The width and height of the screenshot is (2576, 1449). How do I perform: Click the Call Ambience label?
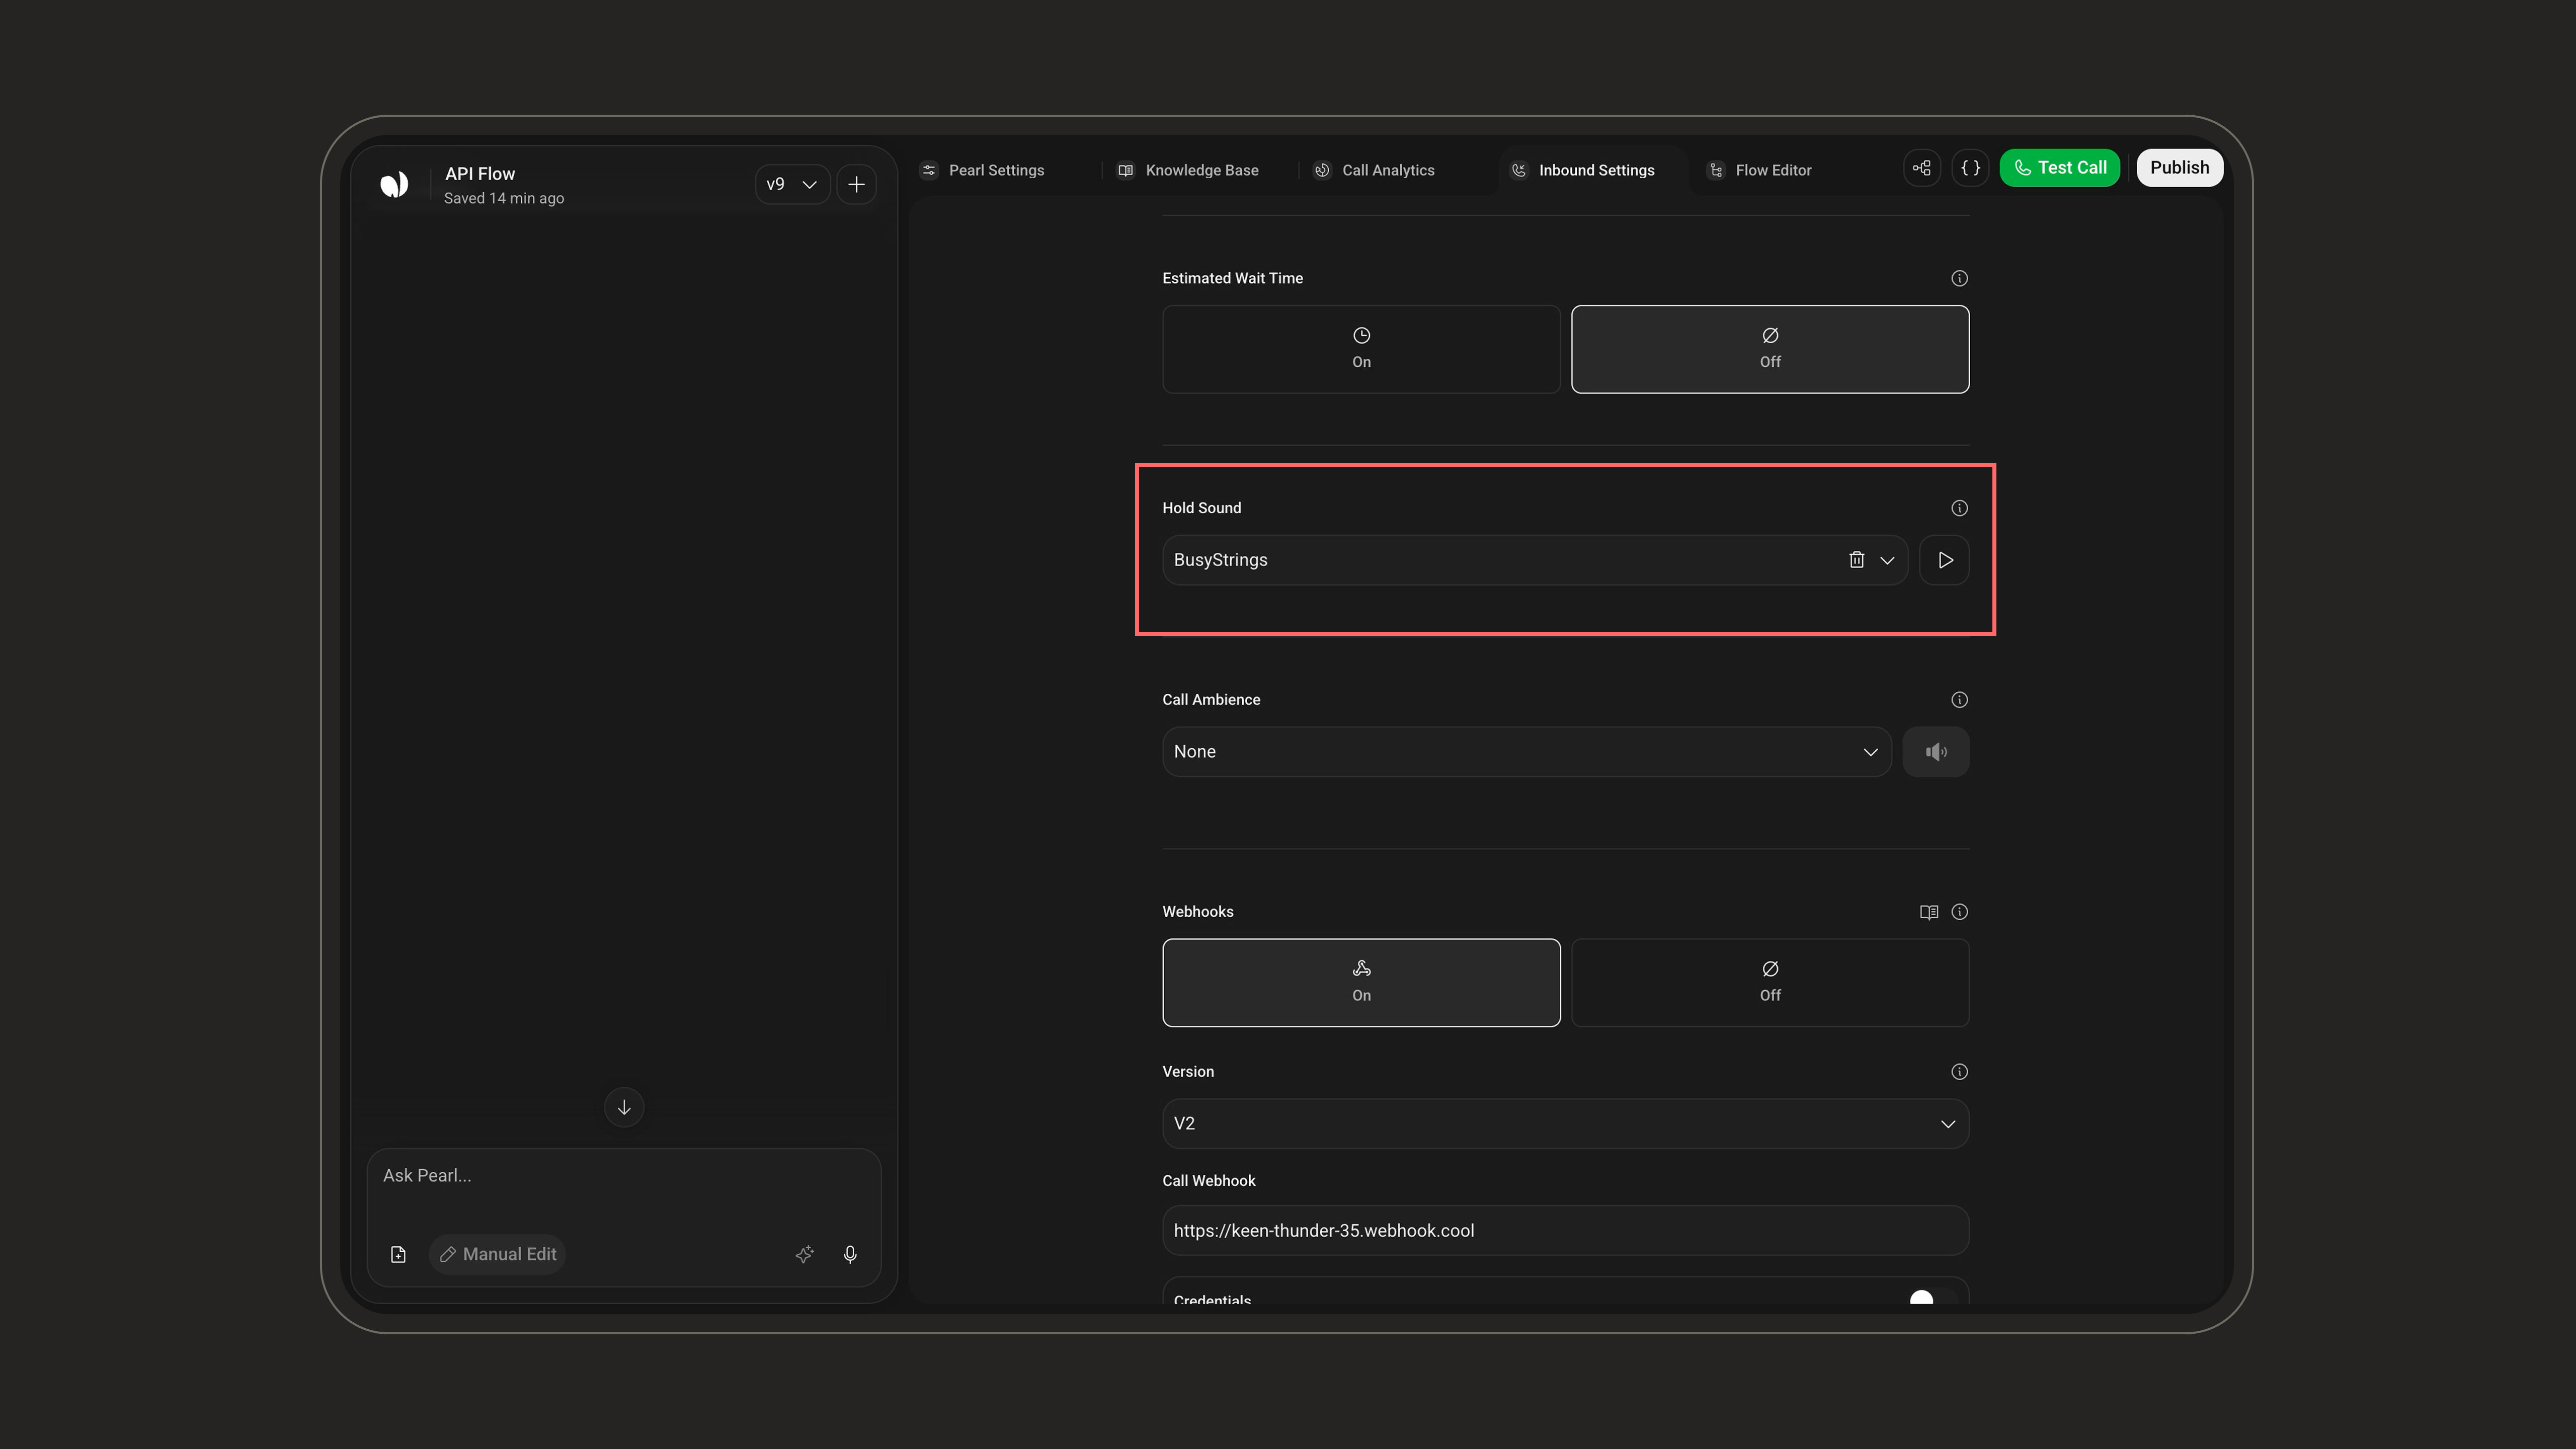click(1211, 700)
